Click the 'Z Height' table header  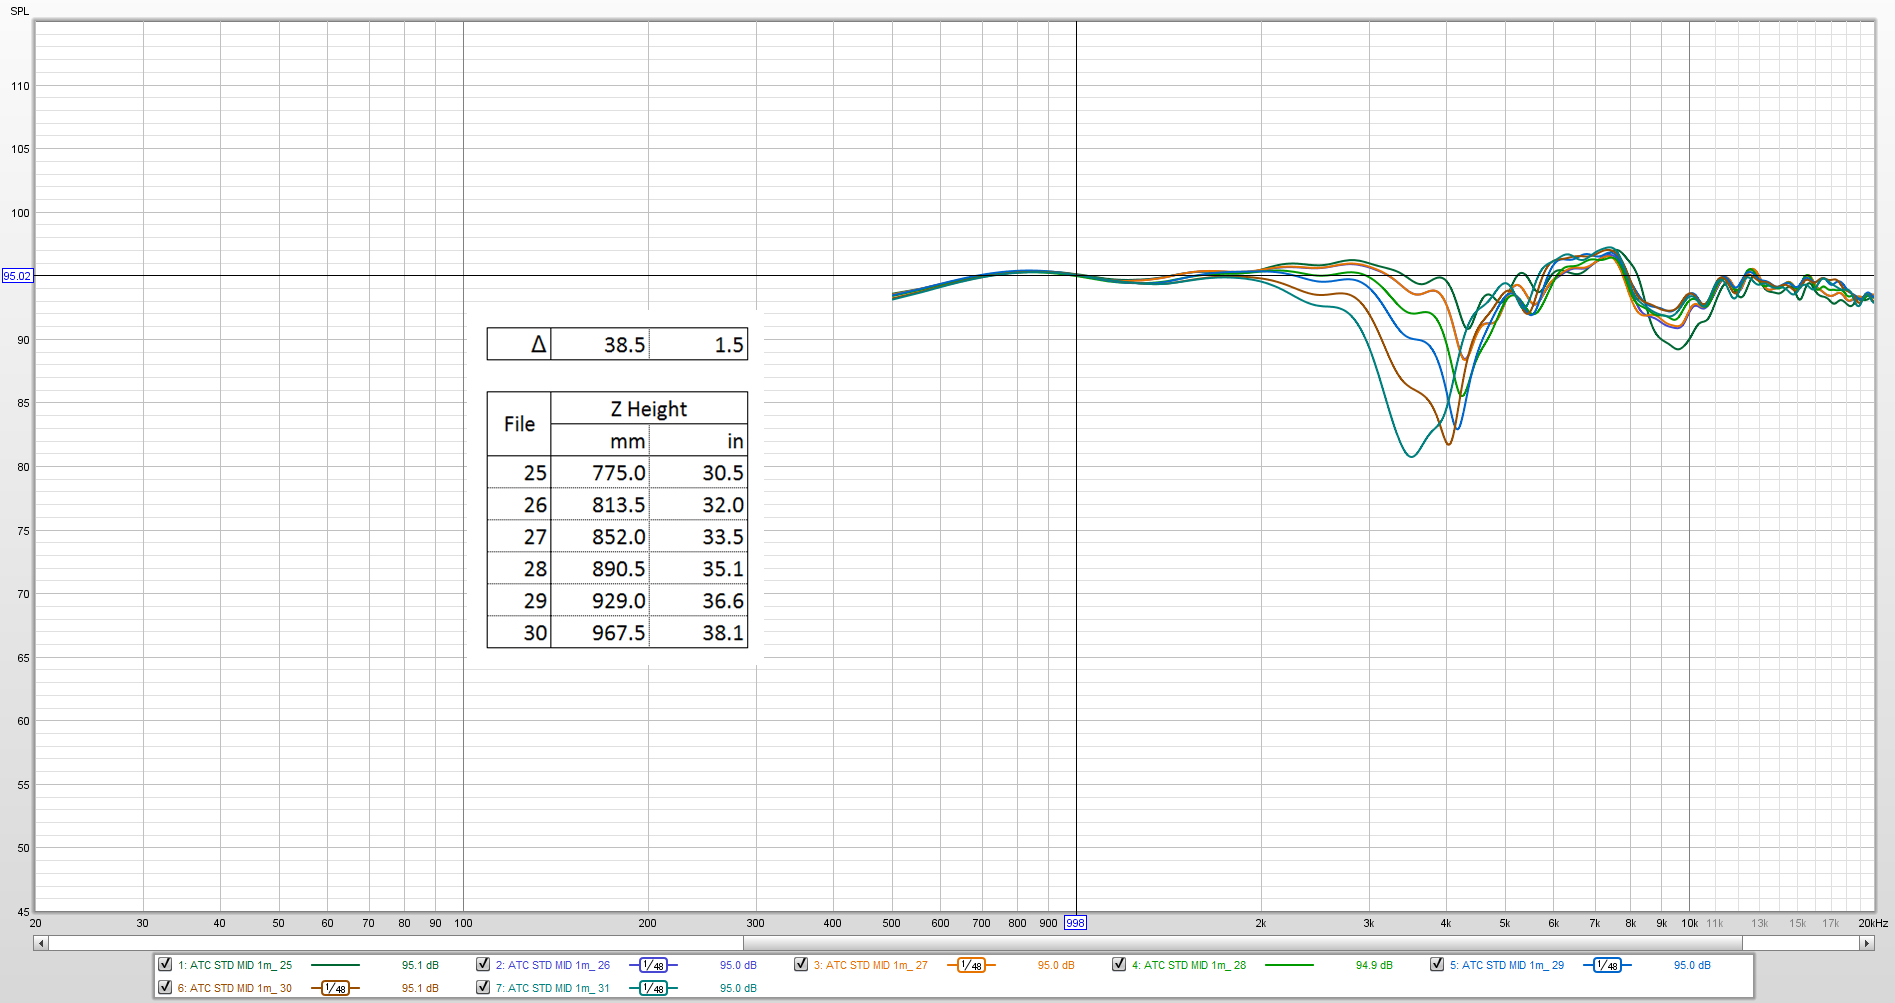point(649,408)
